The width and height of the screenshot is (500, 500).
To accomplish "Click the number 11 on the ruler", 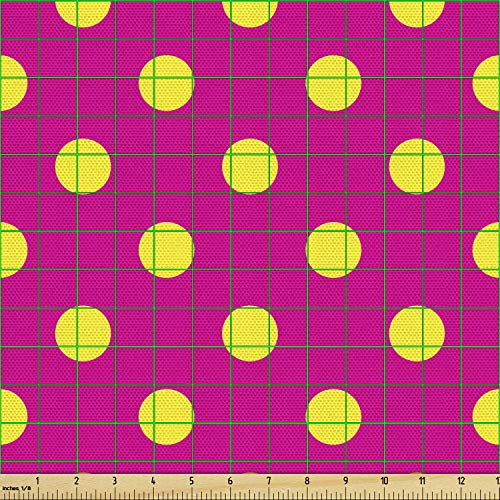I will 422,481.
